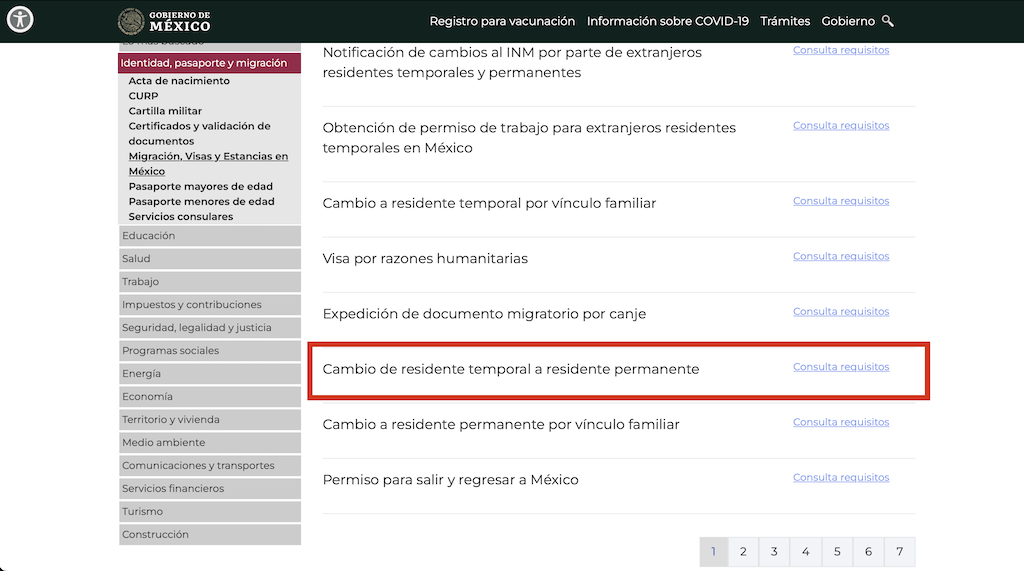Select Trámites in top navigation
Image resolution: width=1024 pixels, height=571 pixels.
pyautogui.click(x=785, y=21)
